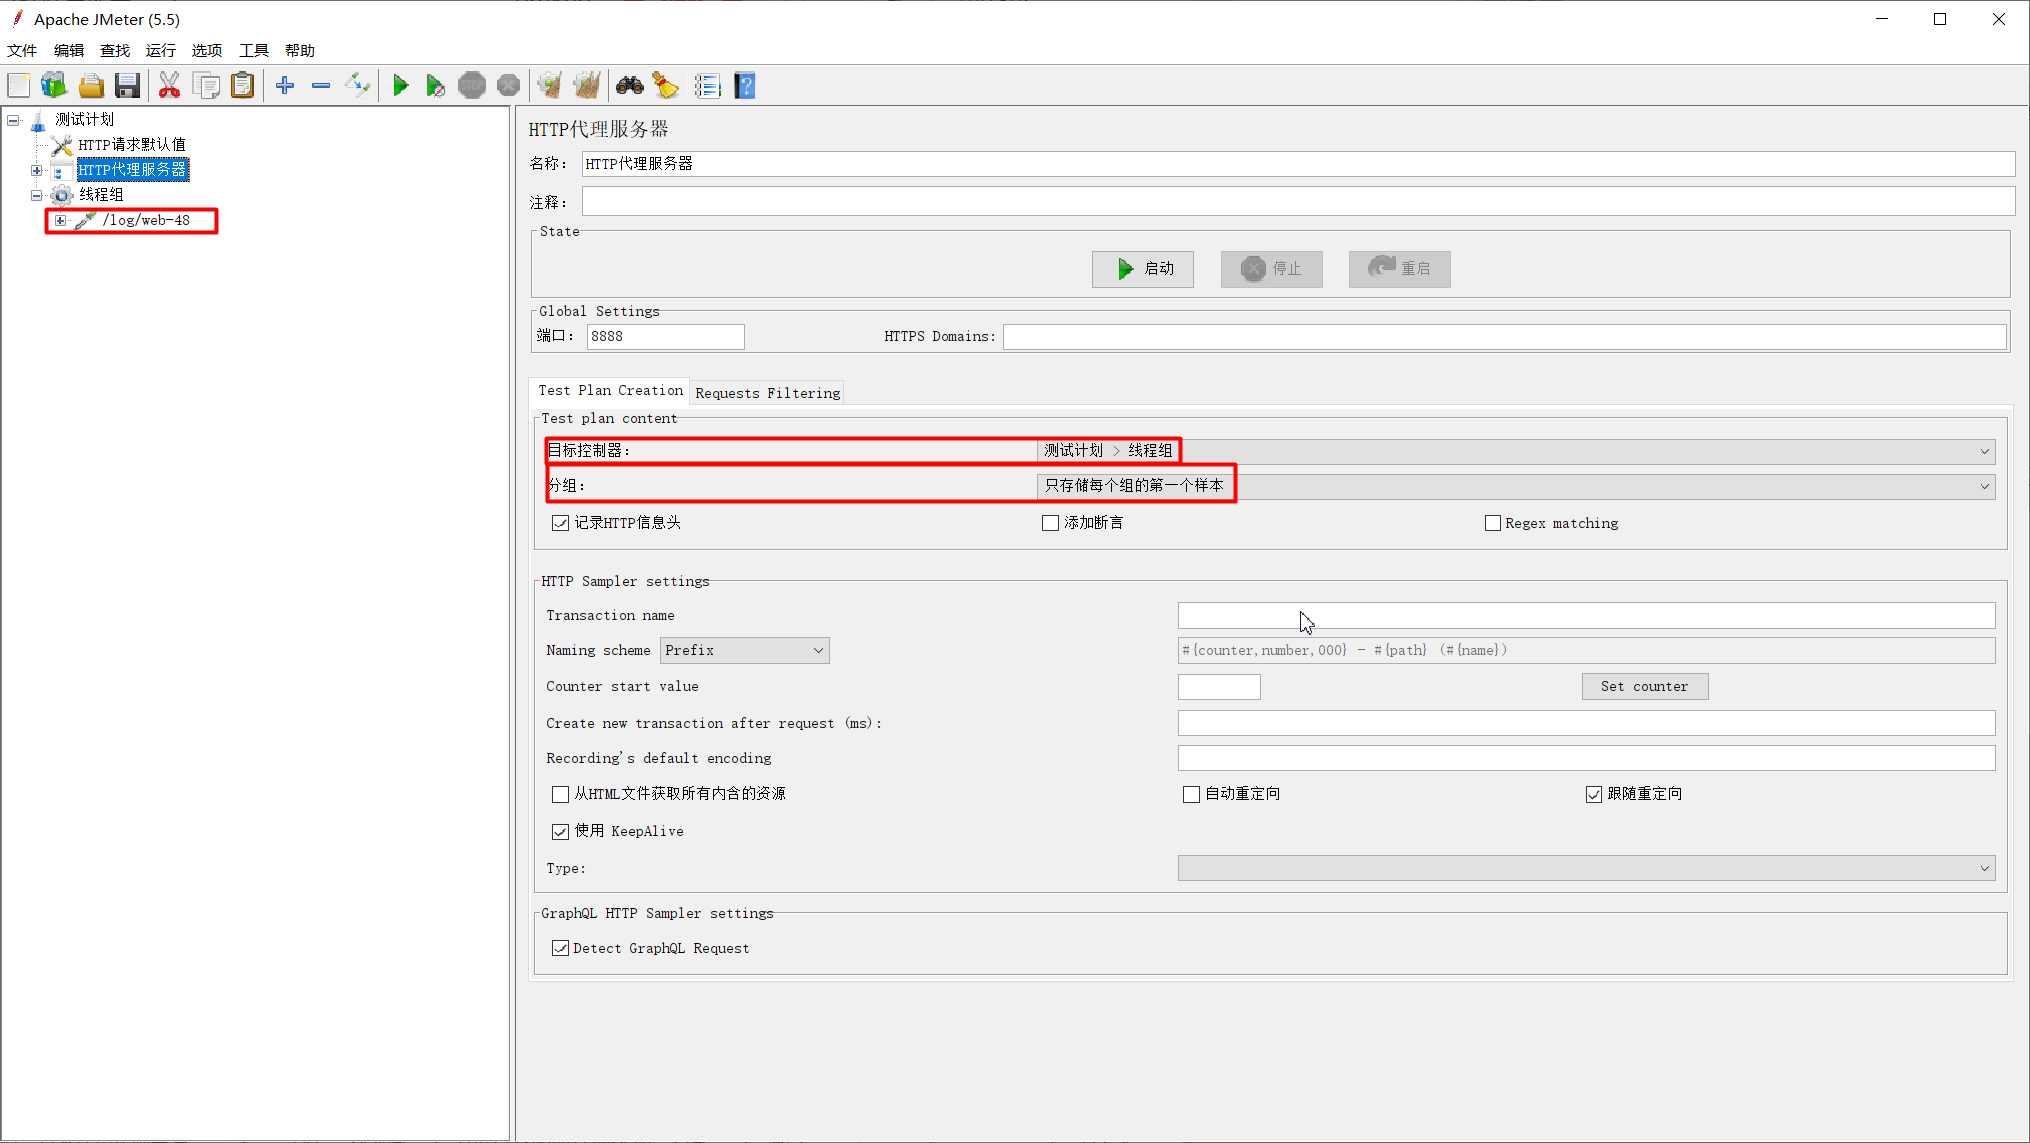Click the Clear broom icon

550,86
